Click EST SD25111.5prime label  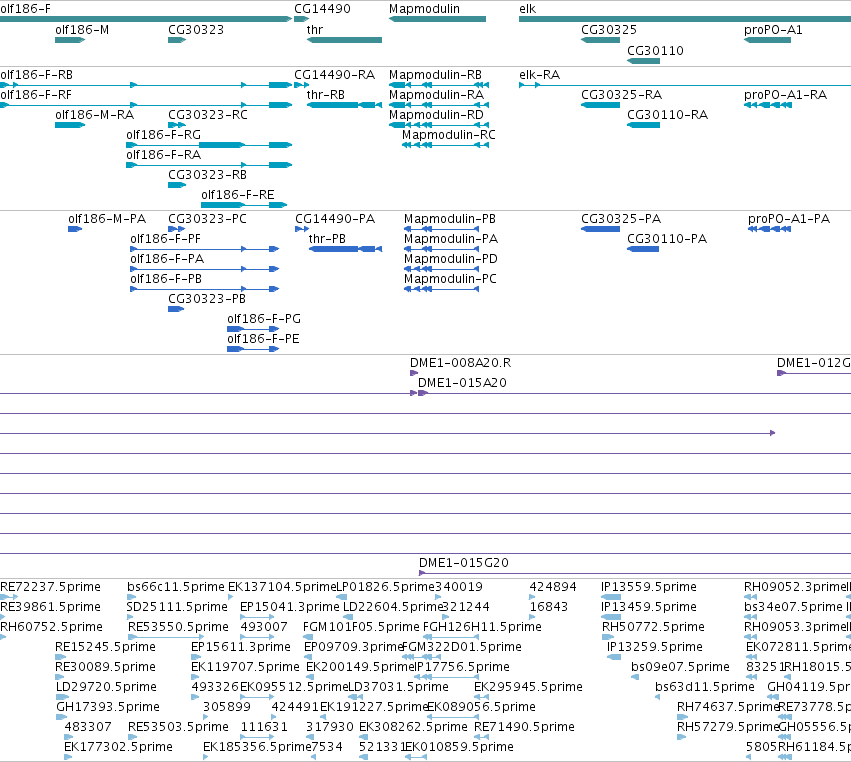177,607
